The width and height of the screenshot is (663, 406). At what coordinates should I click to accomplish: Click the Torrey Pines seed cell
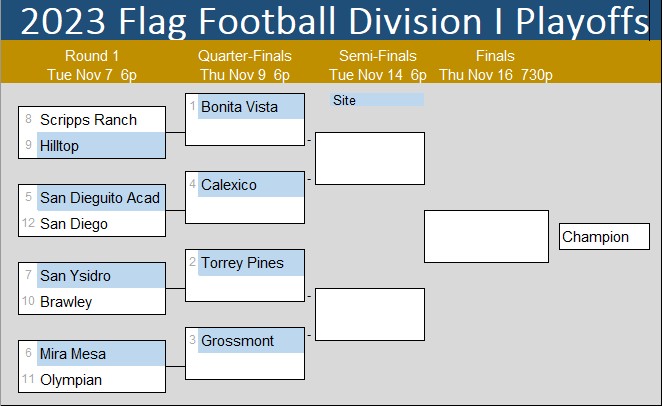250,263
